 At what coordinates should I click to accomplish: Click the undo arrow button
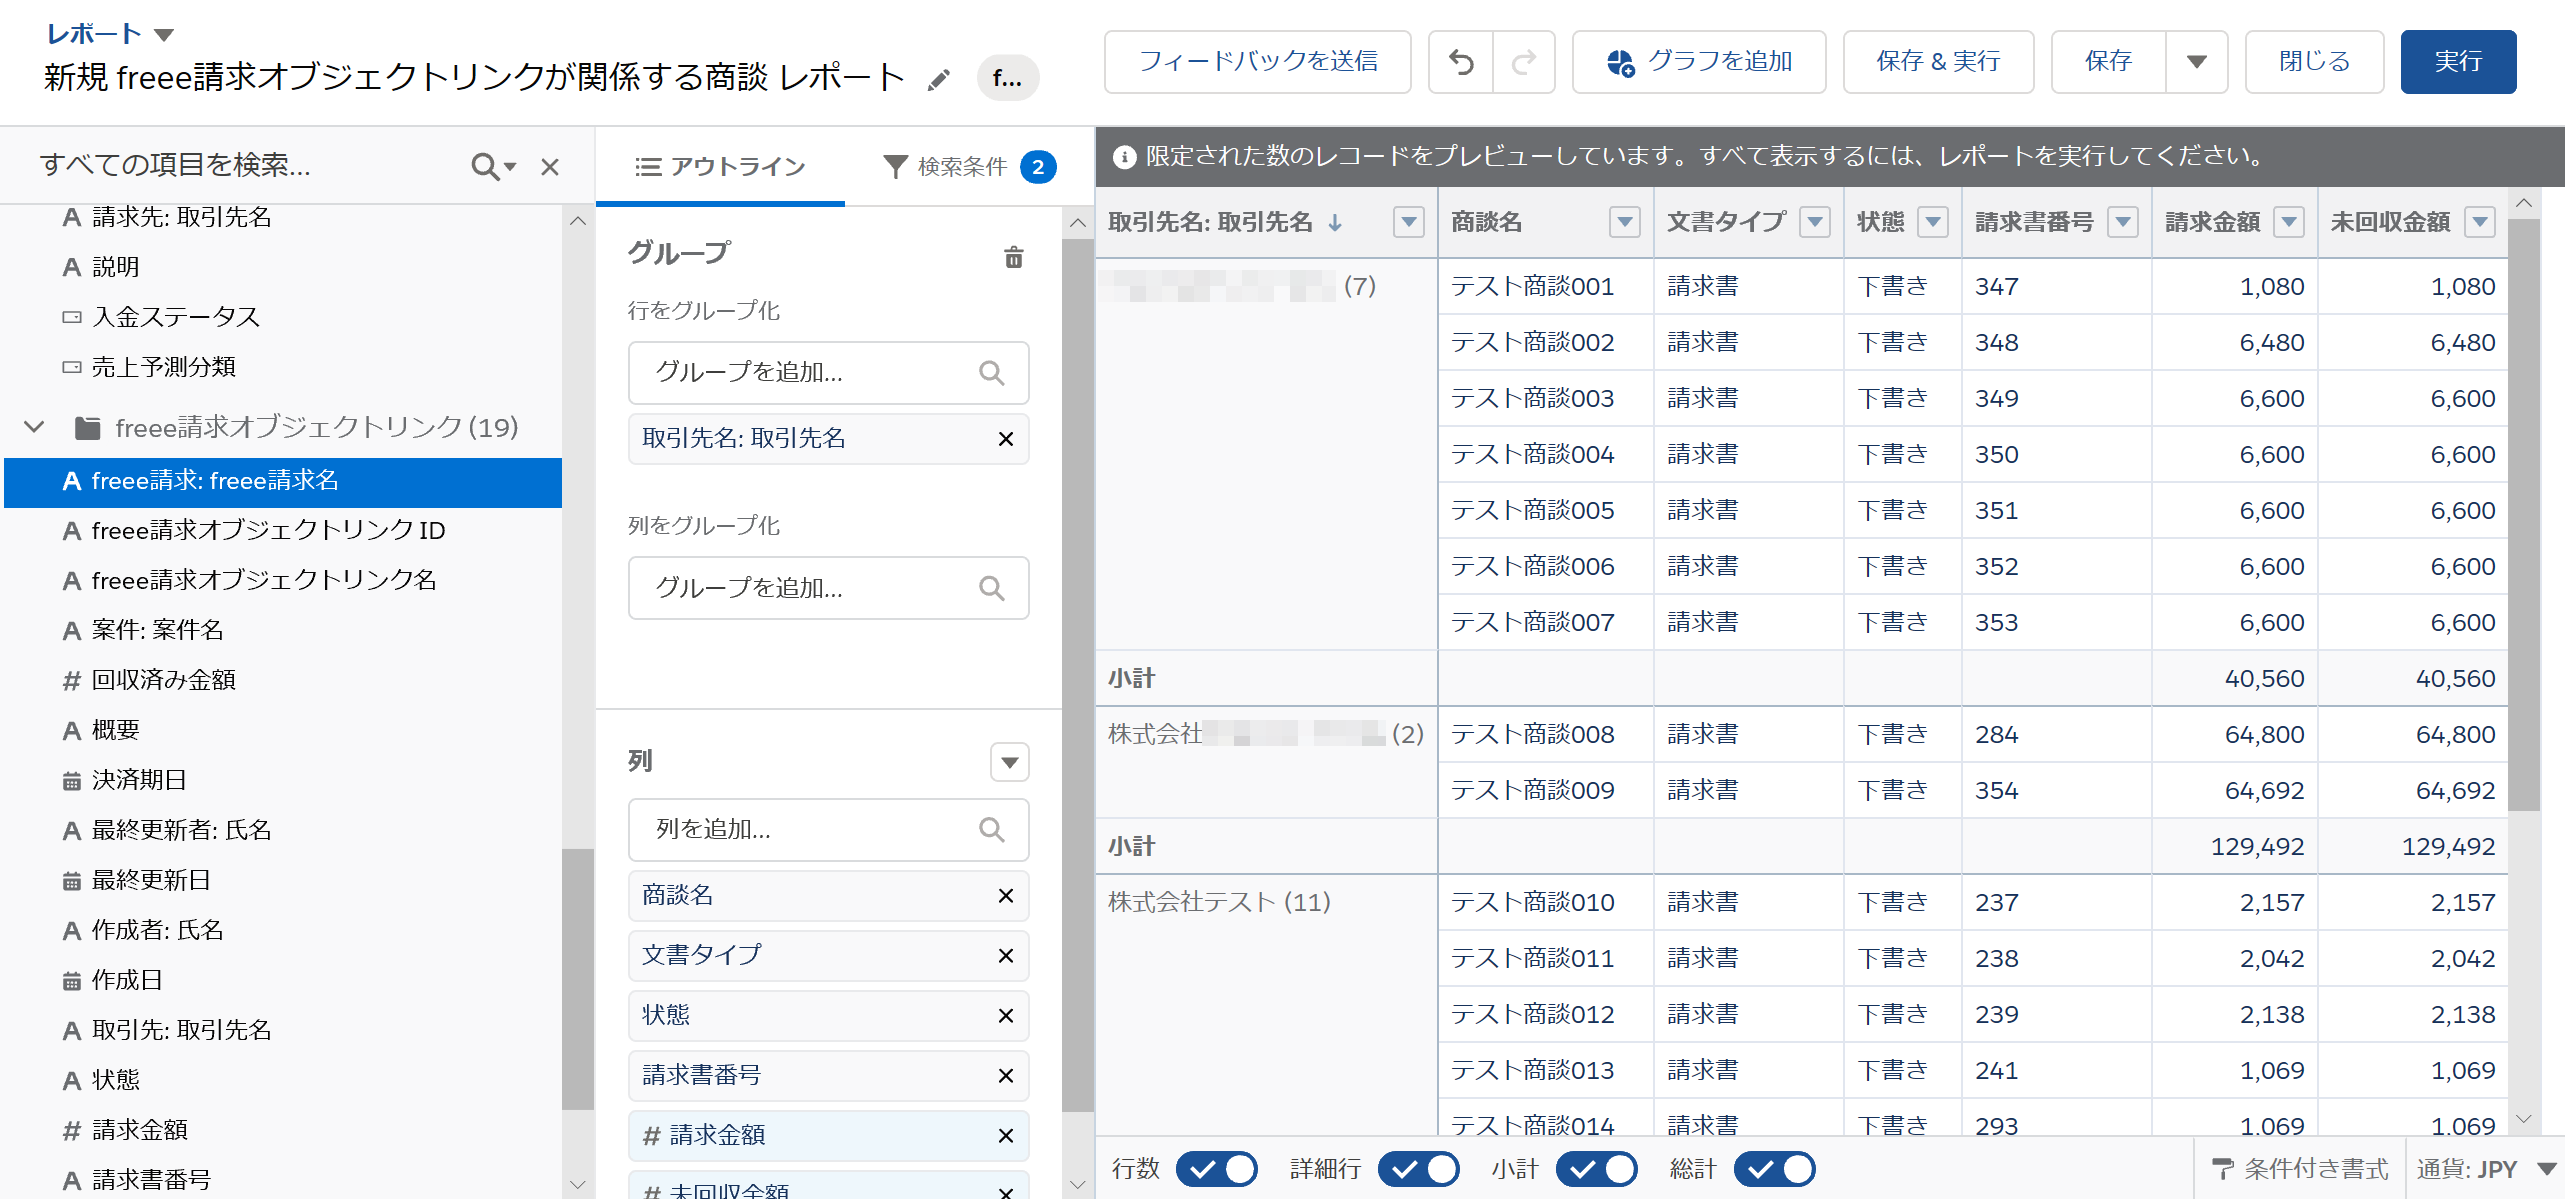(x=1461, y=62)
